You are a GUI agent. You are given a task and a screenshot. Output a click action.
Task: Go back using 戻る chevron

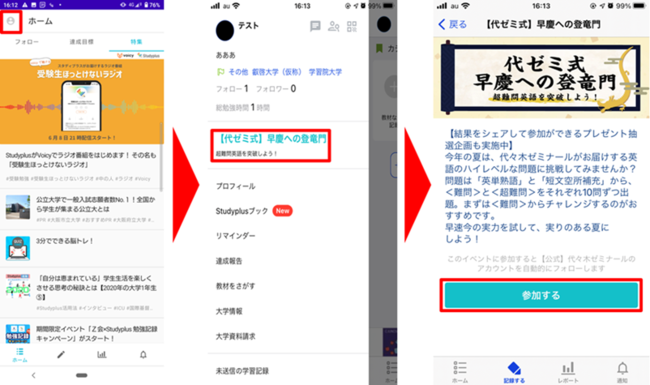click(453, 24)
